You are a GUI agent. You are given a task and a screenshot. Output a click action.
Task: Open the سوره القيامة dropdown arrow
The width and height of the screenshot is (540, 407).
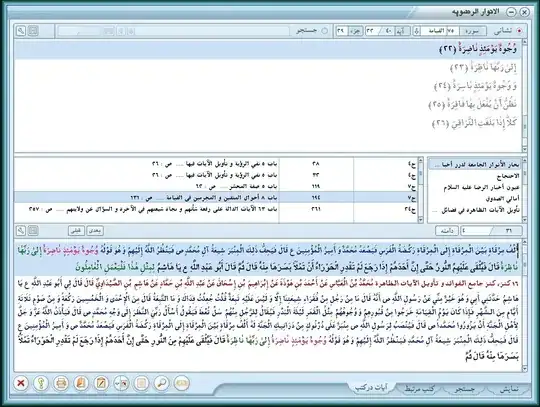(417, 31)
